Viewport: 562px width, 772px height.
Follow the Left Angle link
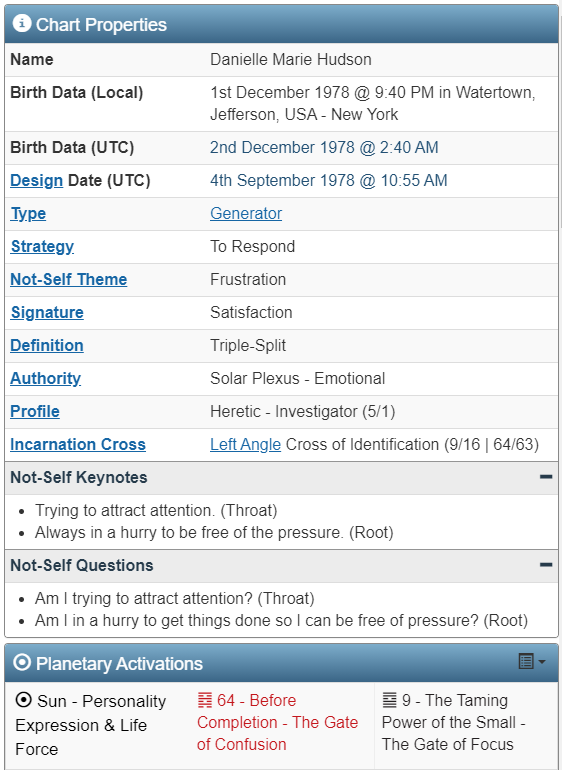coord(245,445)
